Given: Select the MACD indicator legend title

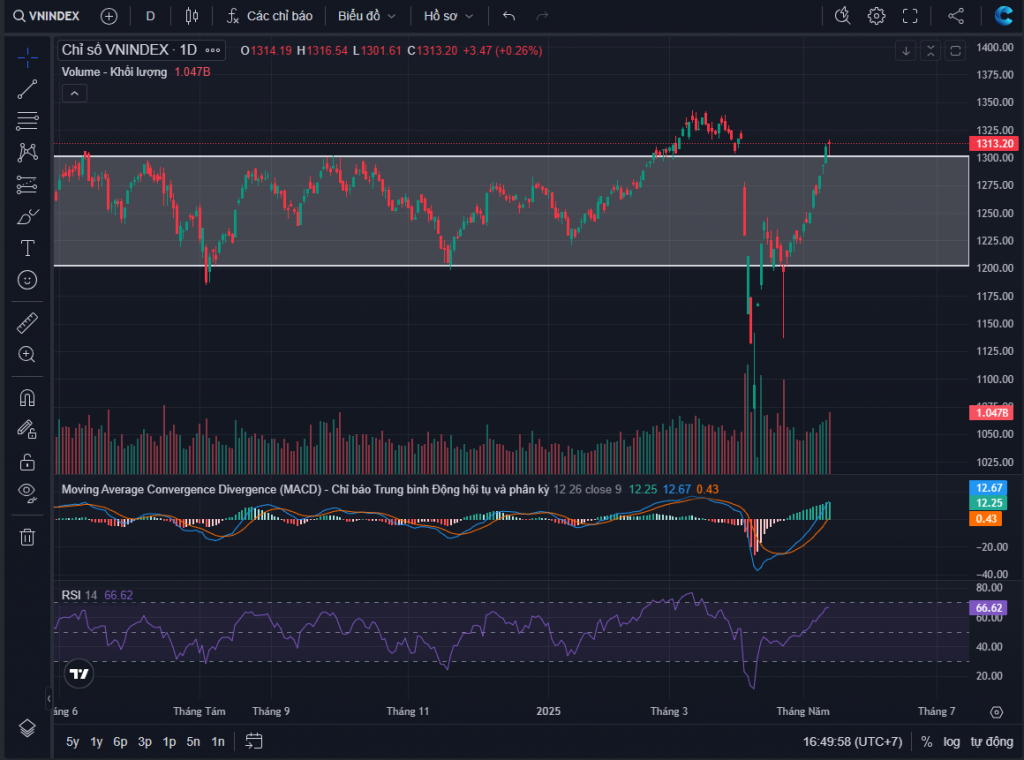Looking at the screenshot, I should [305, 490].
